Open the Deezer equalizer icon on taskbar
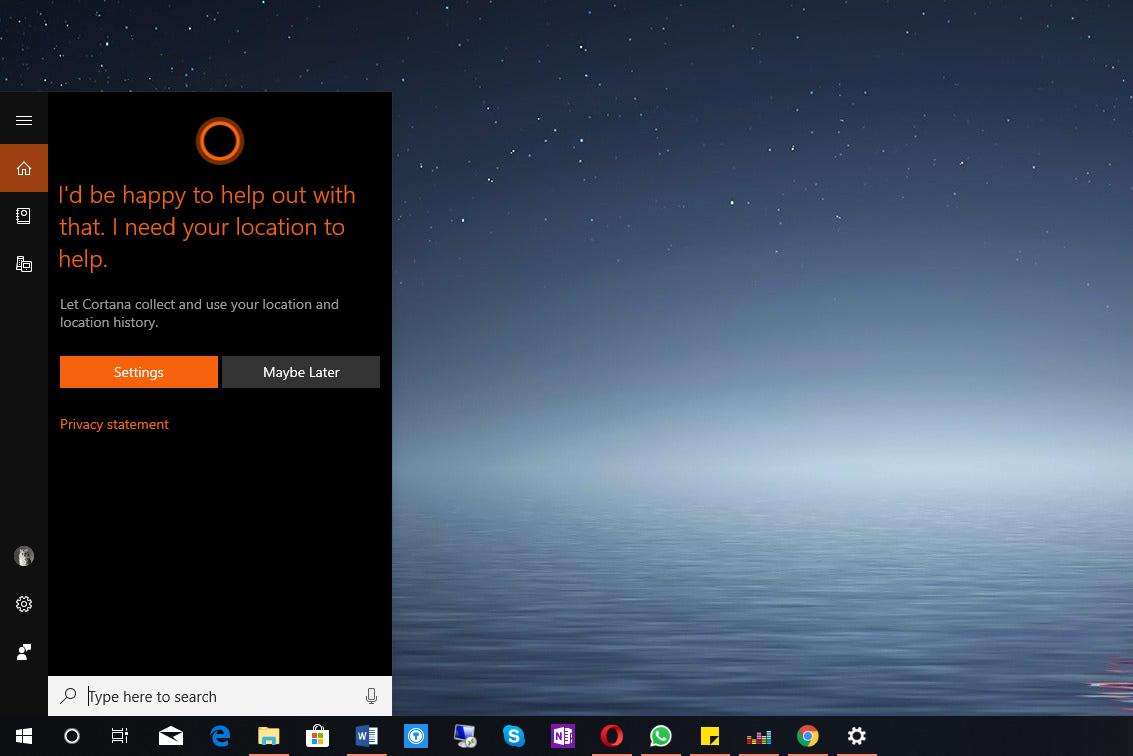 tap(759, 736)
